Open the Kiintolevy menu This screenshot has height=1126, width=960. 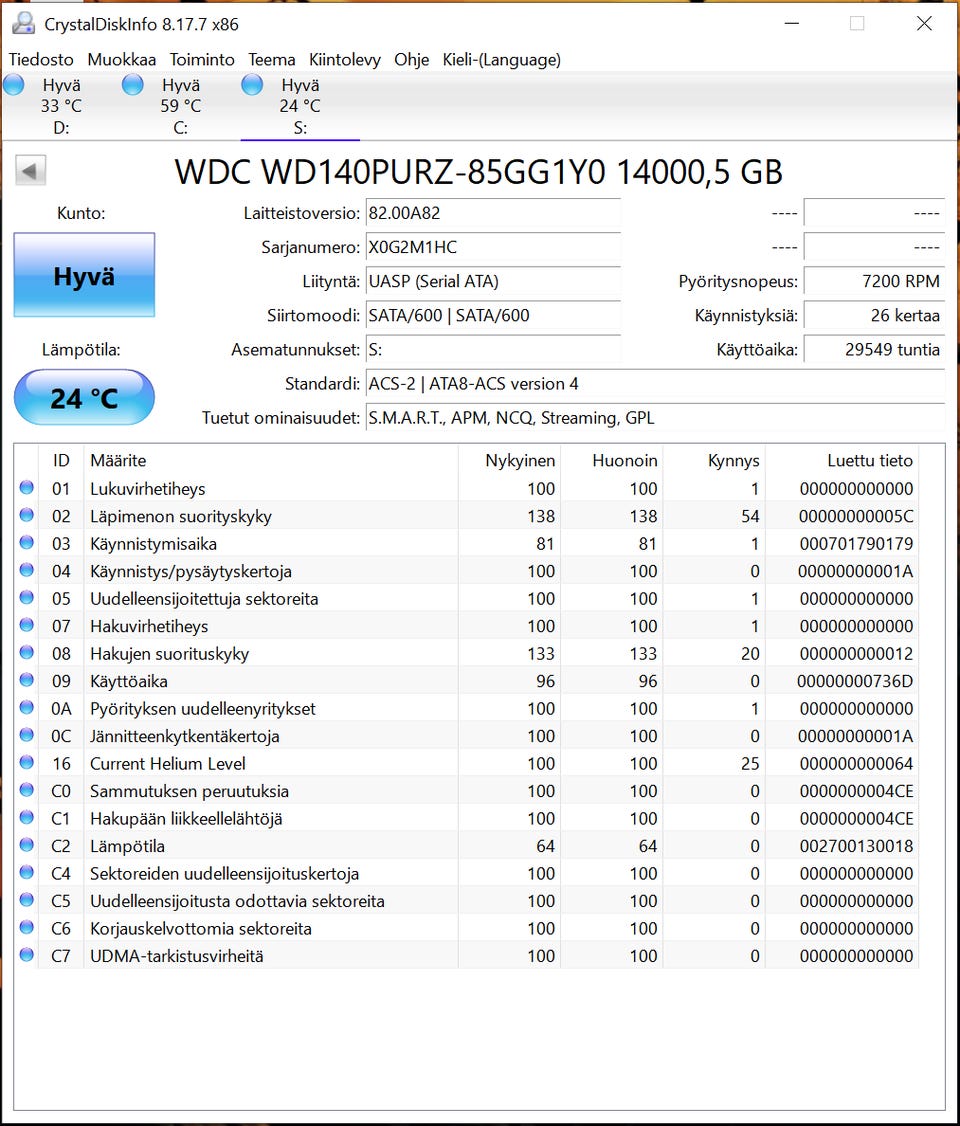[x=345, y=60]
